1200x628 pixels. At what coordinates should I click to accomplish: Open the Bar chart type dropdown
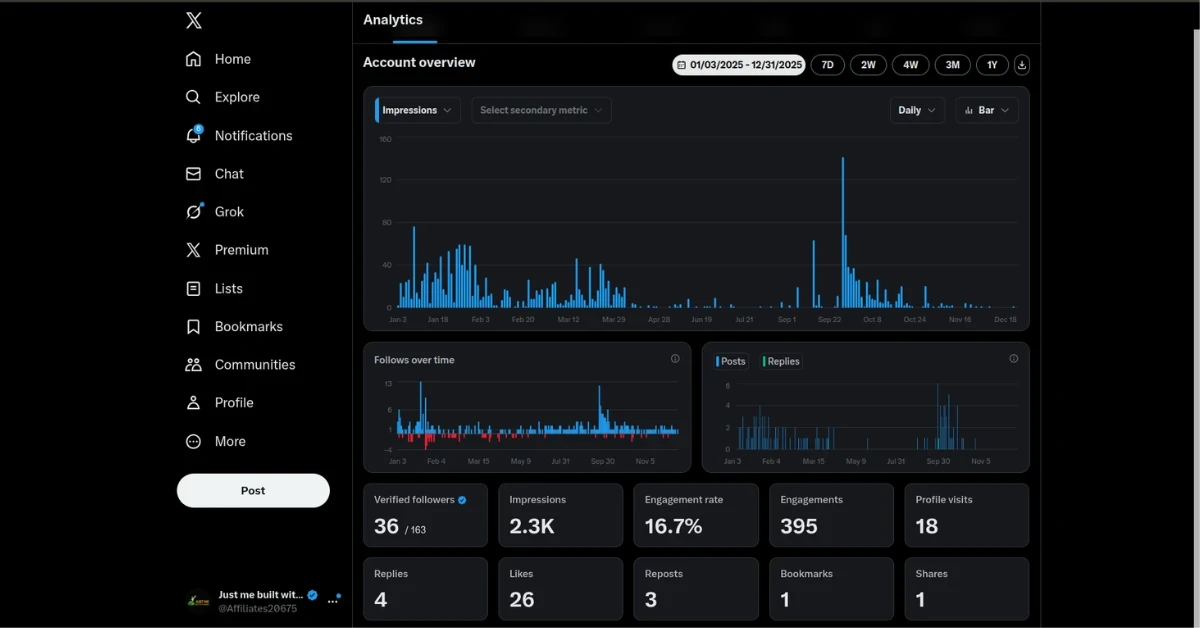tap(986, 110)
